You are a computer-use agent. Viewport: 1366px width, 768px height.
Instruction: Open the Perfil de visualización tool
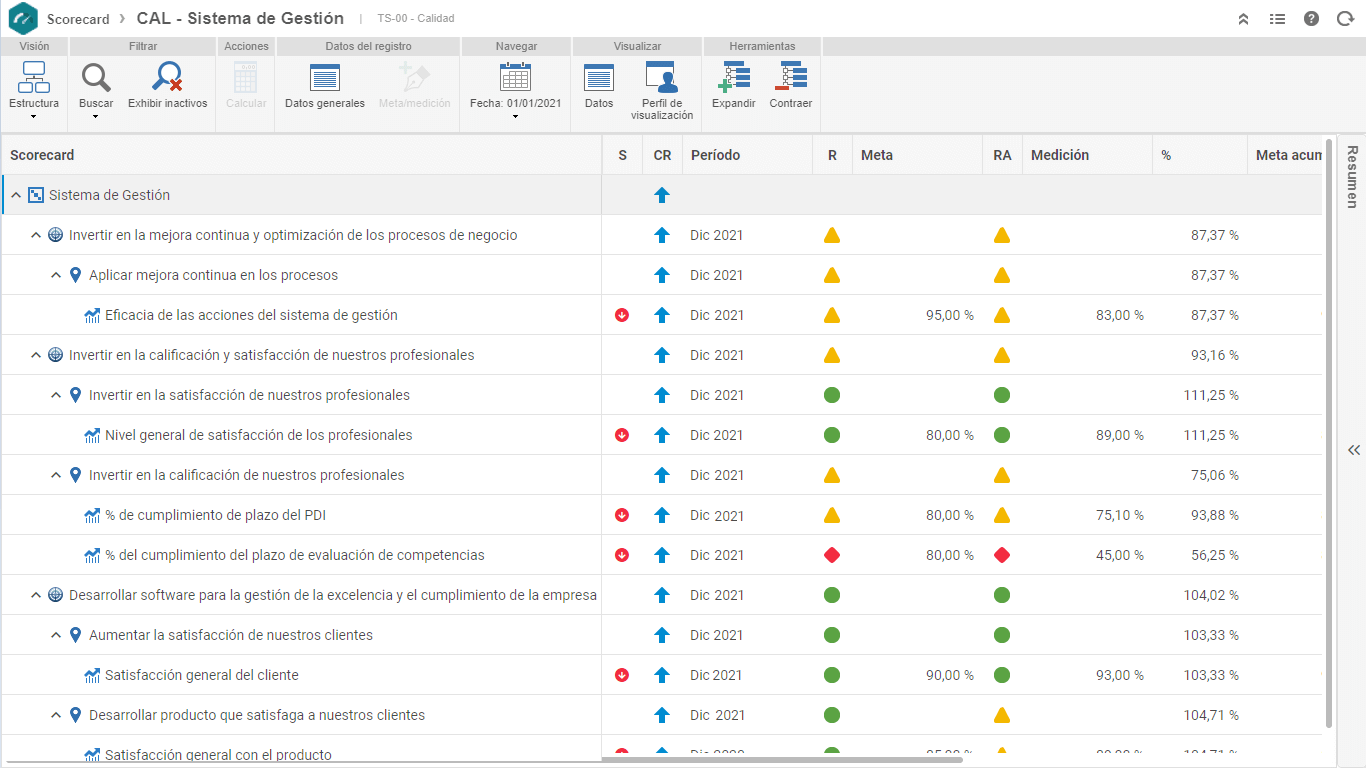(x=661, y=91)
